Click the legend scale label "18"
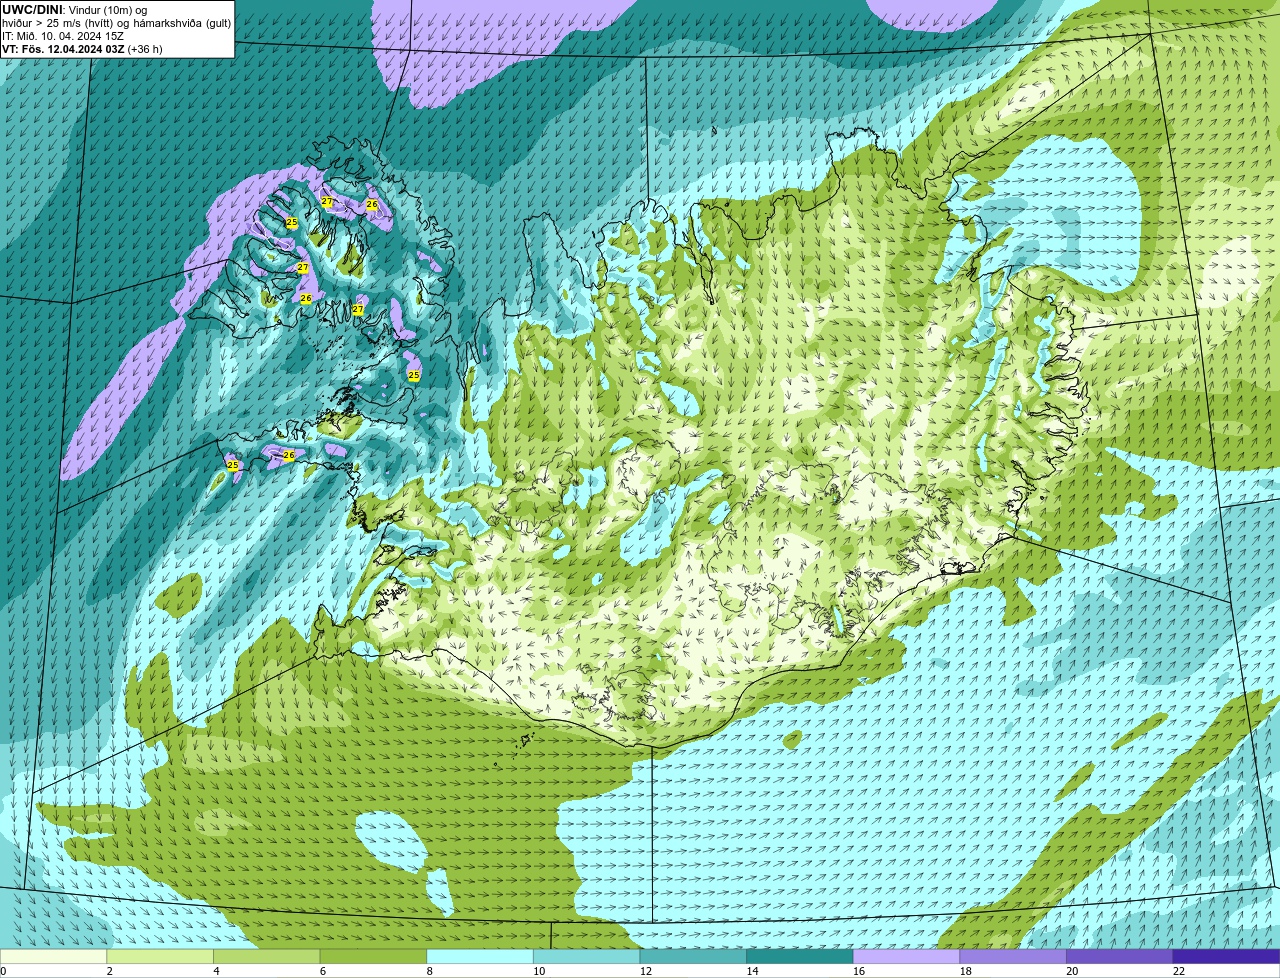The width and height of the screenshot is (1280, 978). (965, 971)
